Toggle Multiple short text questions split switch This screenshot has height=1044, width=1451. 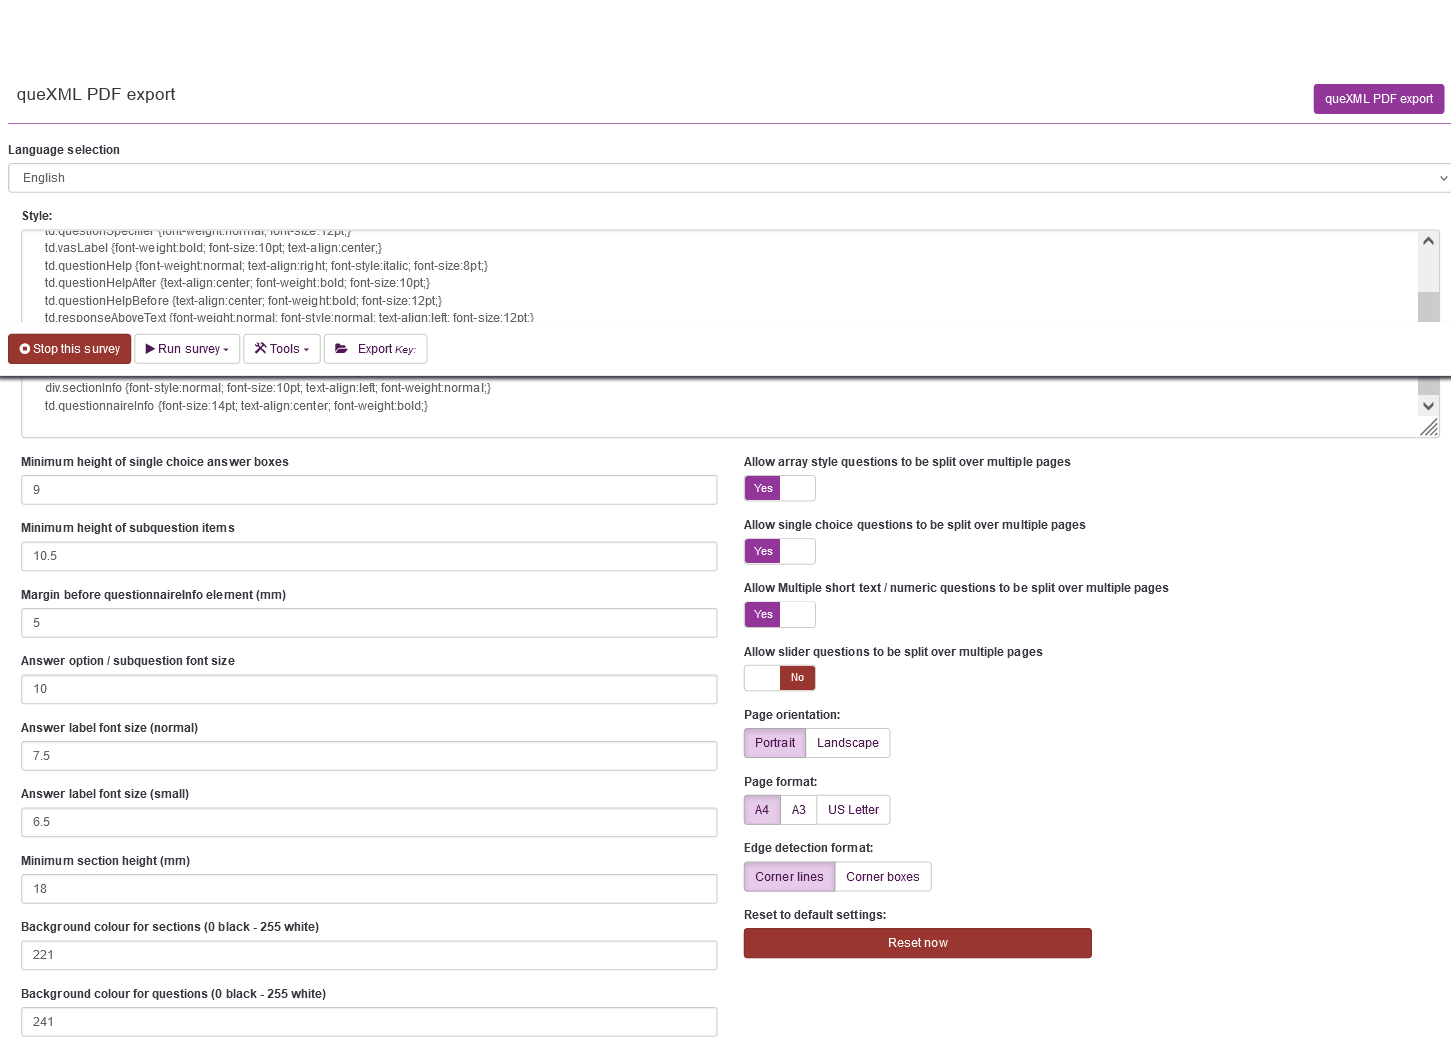point(780,614)
